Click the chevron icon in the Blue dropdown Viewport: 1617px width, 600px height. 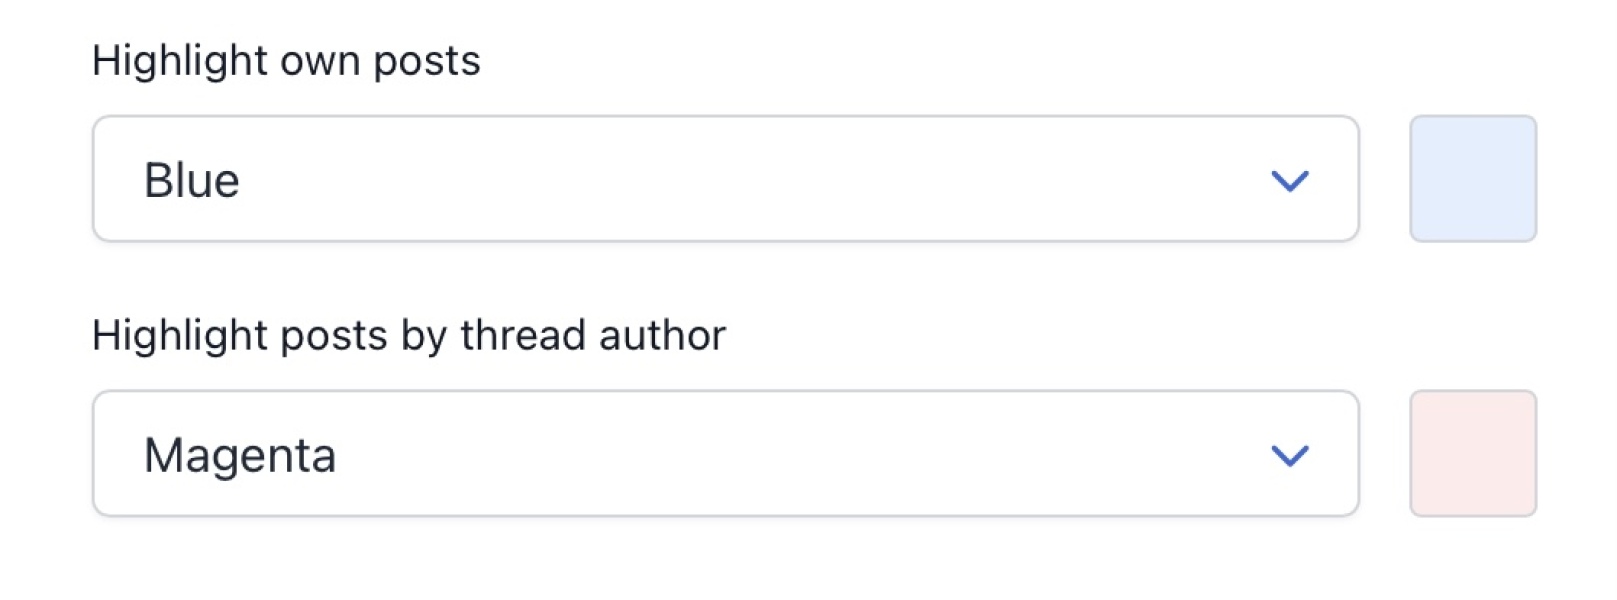click(1289, 181)
